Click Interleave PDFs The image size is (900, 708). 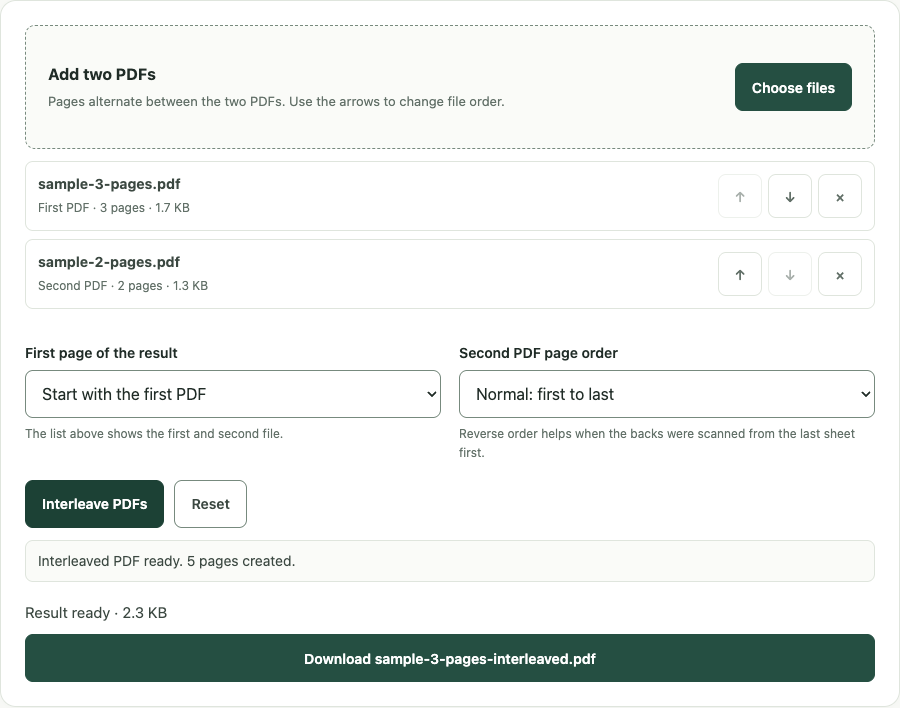pyautogui.click(x=95, y=504)
